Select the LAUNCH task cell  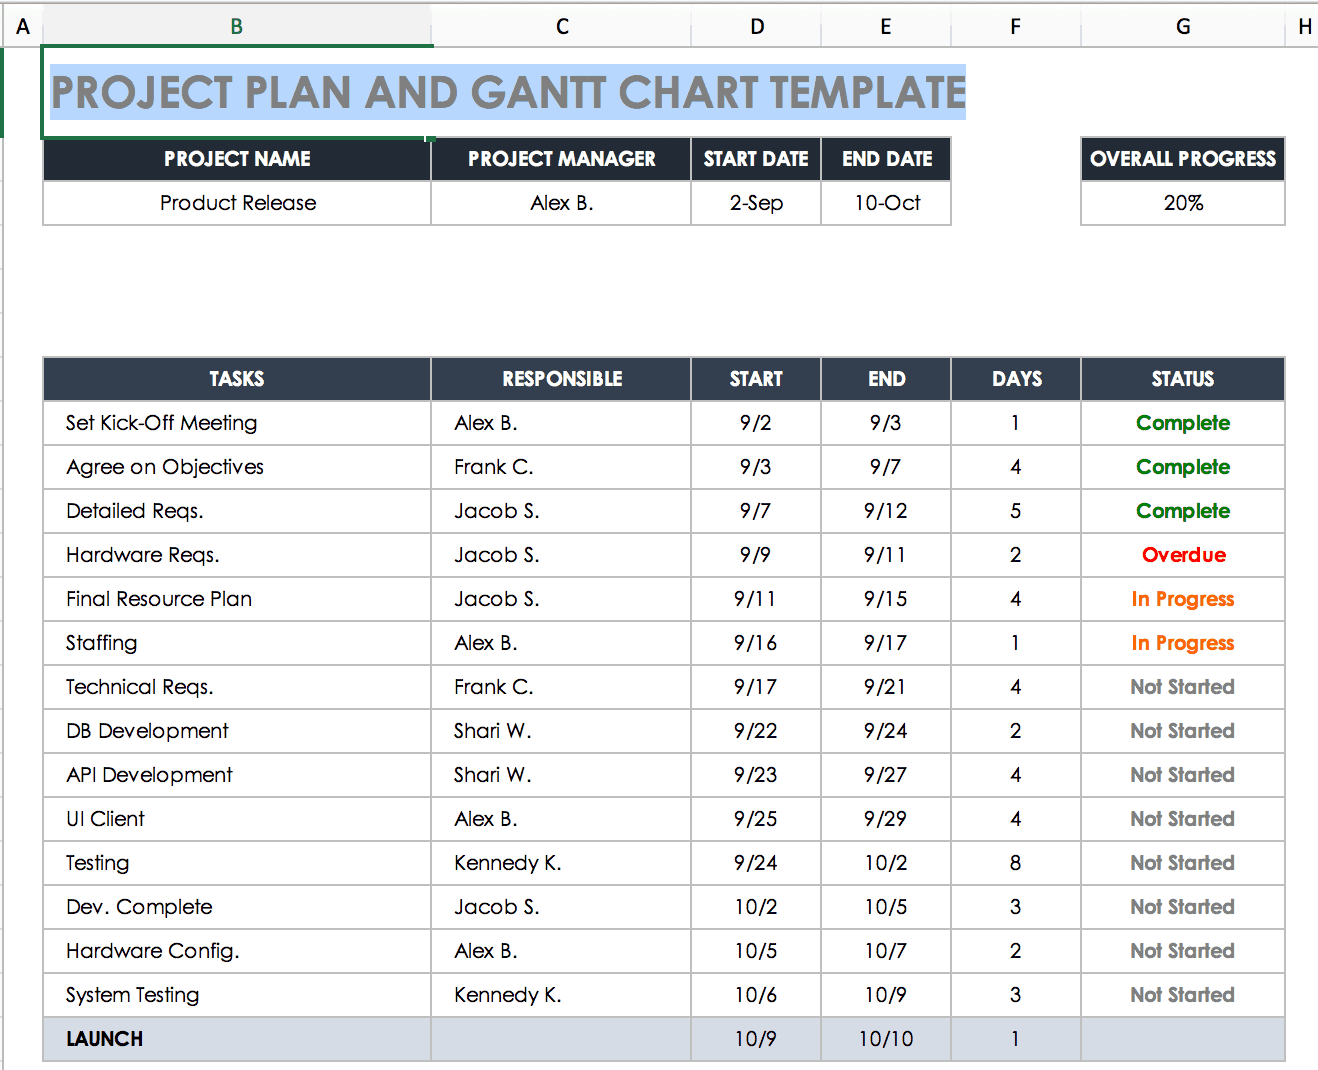tap(237, 1039)
